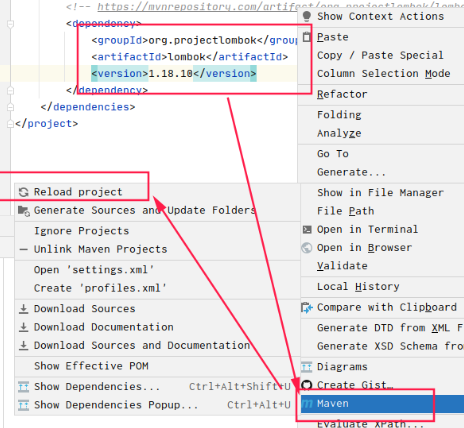Click the download icon beside Download Documentation
Viewport: 464px width, 428px height.
tap(23, 327)
